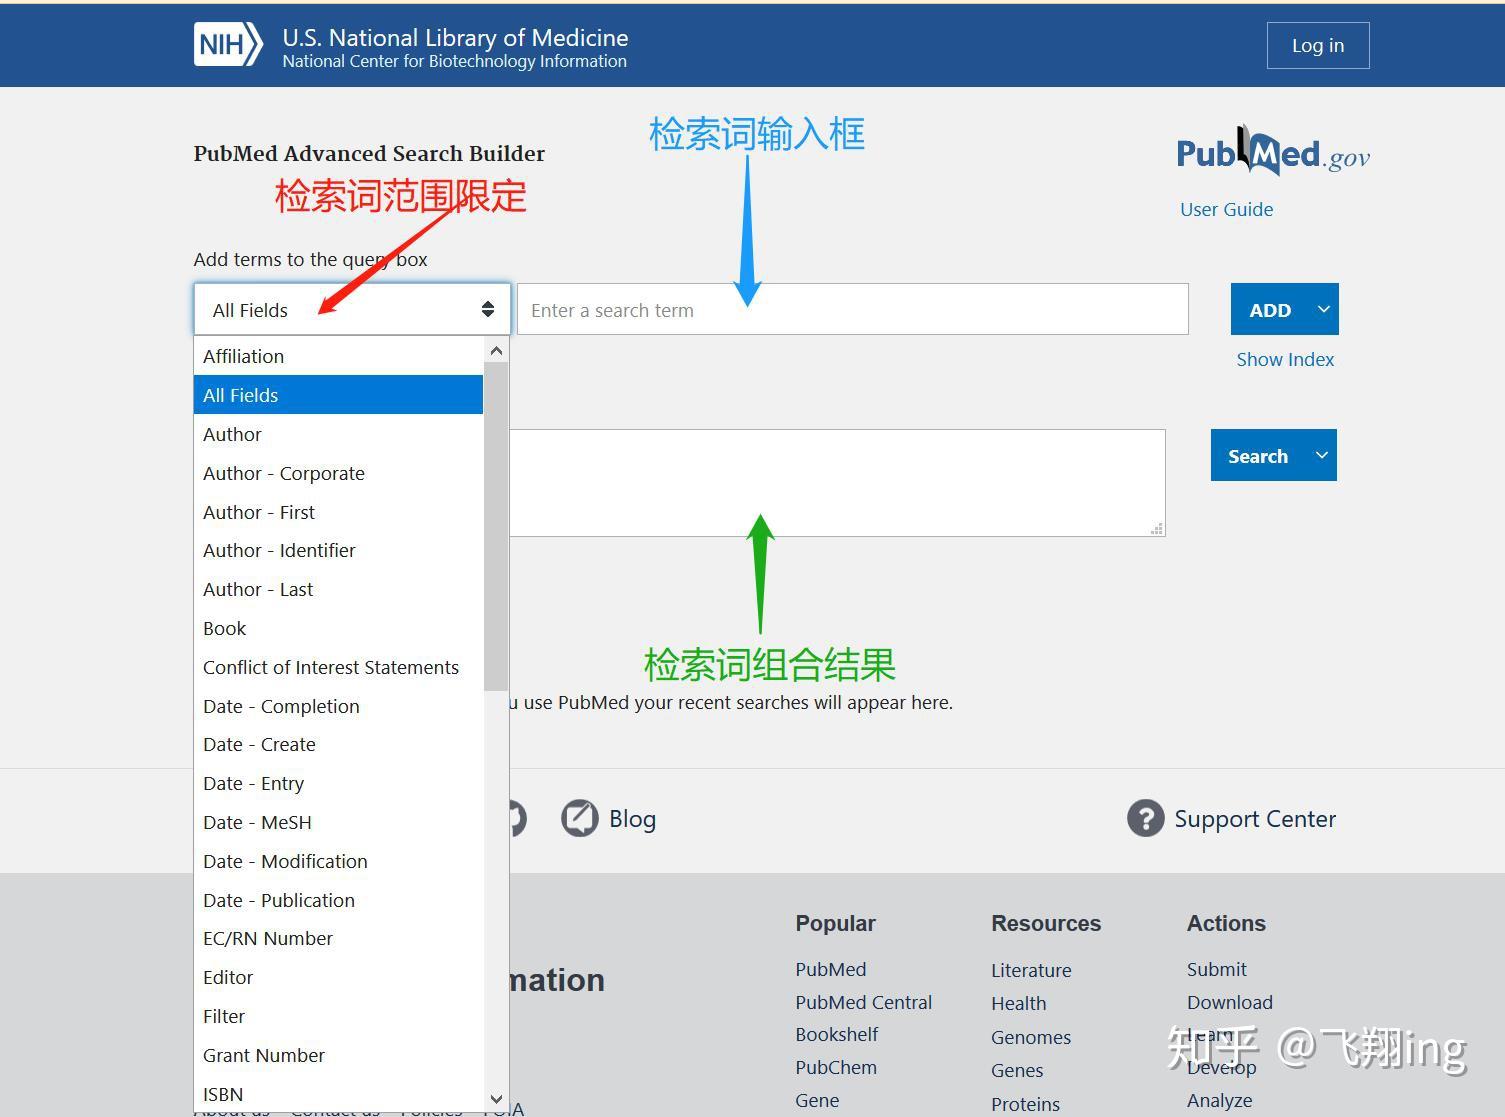
Task: Click the search term input box
Action: click(x=852, y=309)
